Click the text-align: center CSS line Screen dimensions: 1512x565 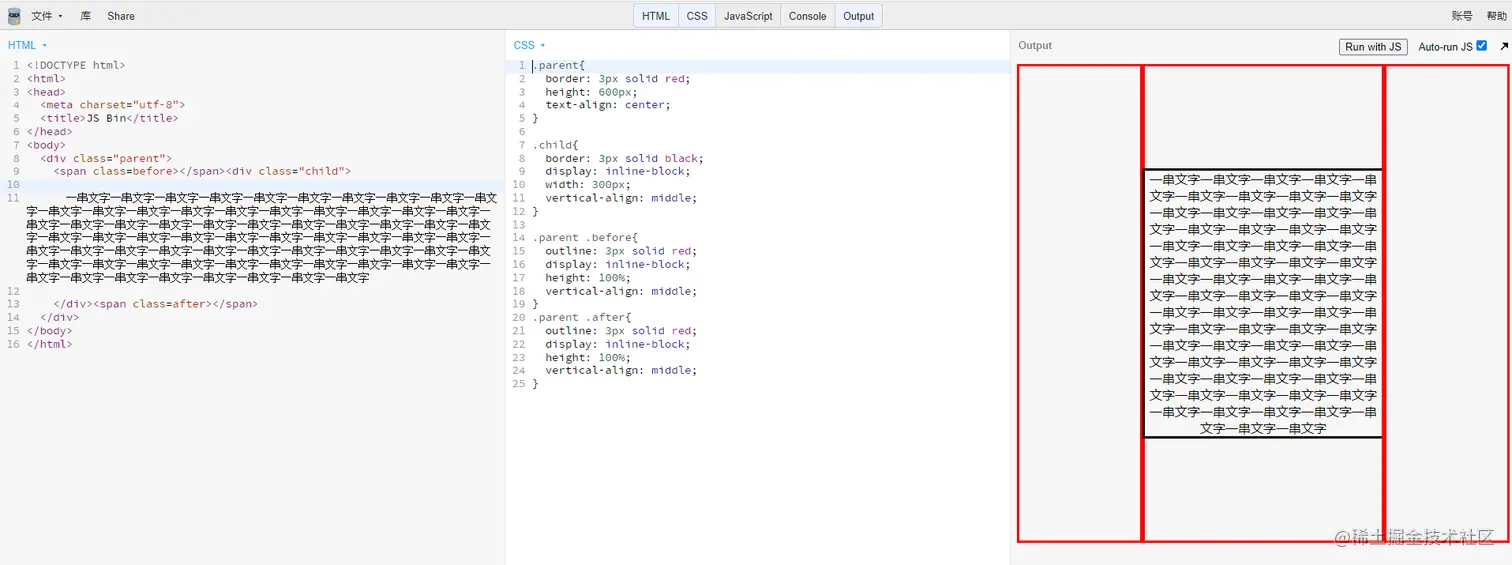(608, 105)
